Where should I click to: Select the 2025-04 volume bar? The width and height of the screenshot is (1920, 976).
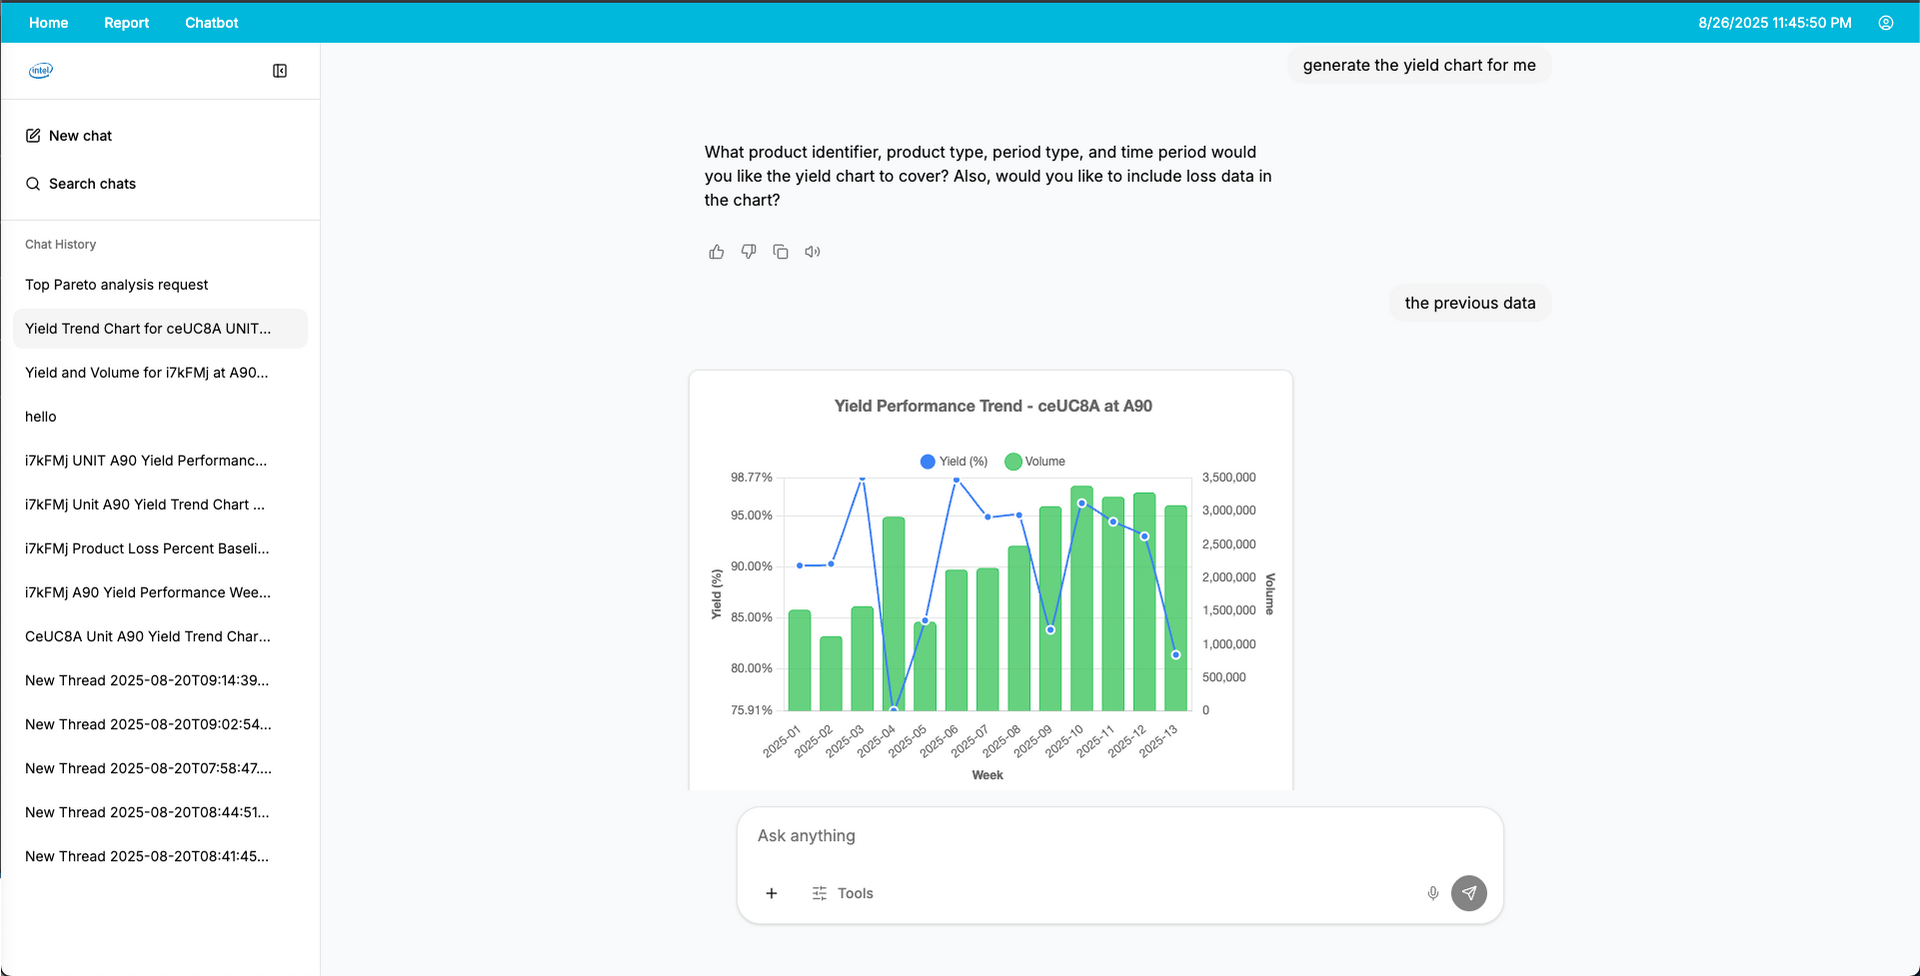pos(893,613)
